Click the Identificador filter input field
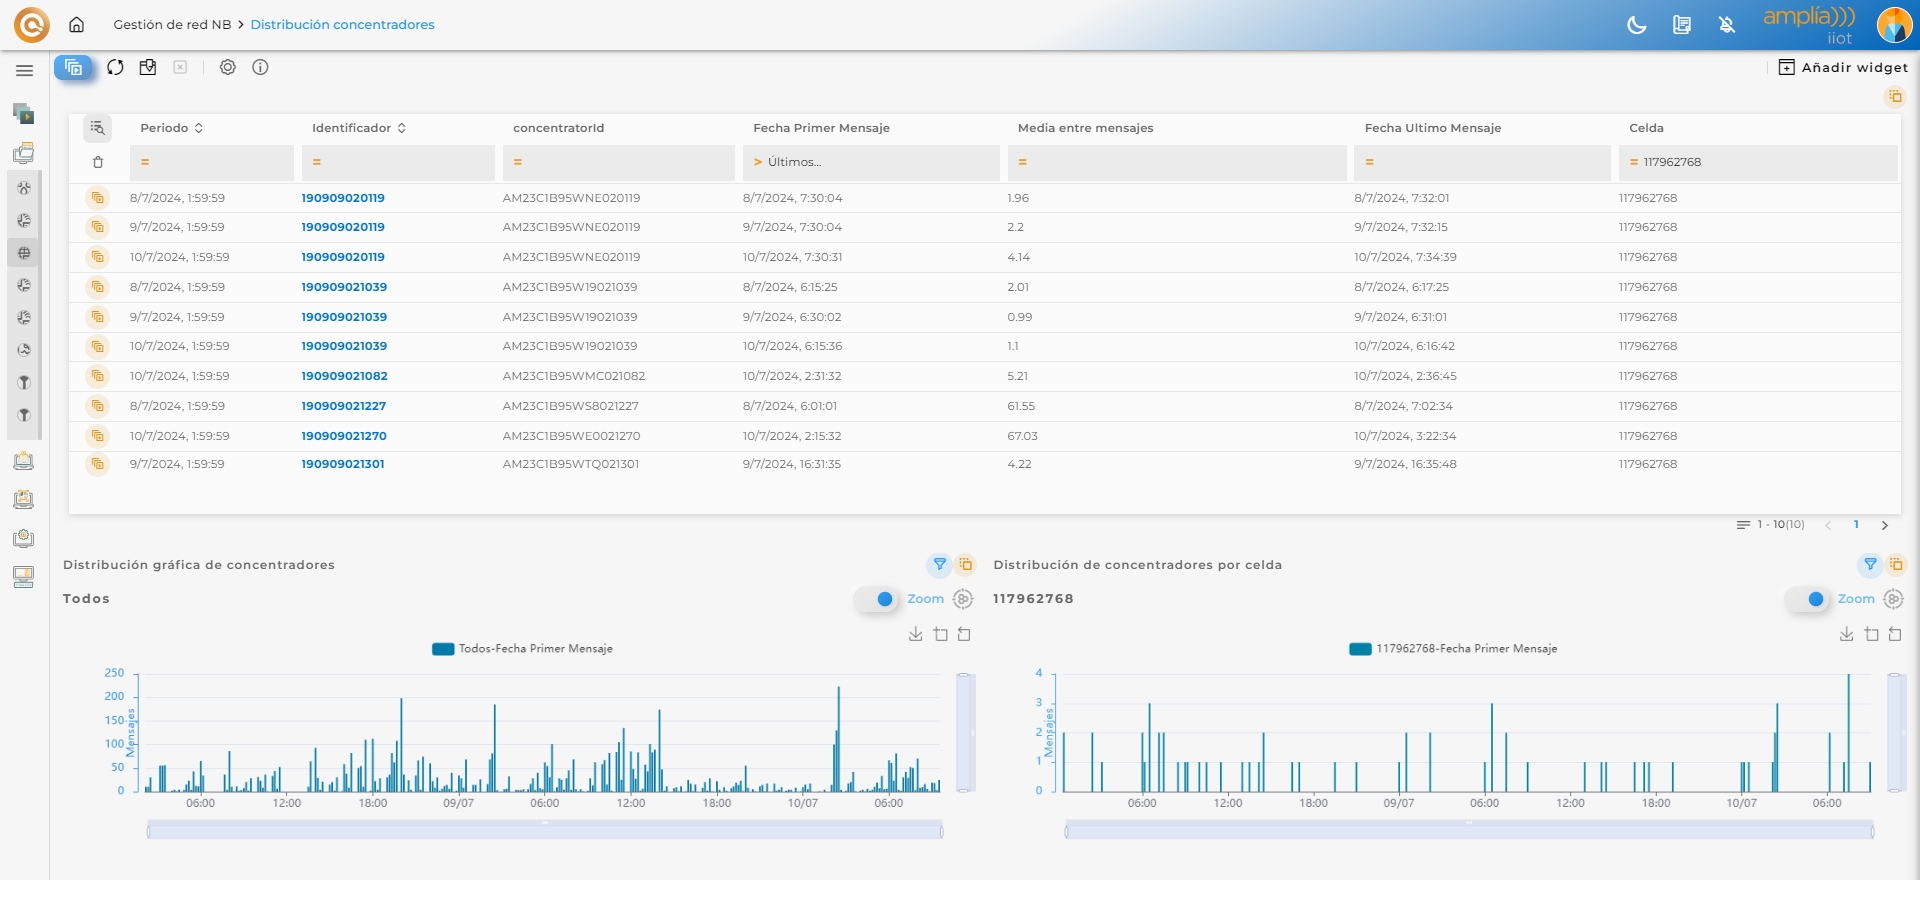 pyautogui.click(x=398, y=162)
